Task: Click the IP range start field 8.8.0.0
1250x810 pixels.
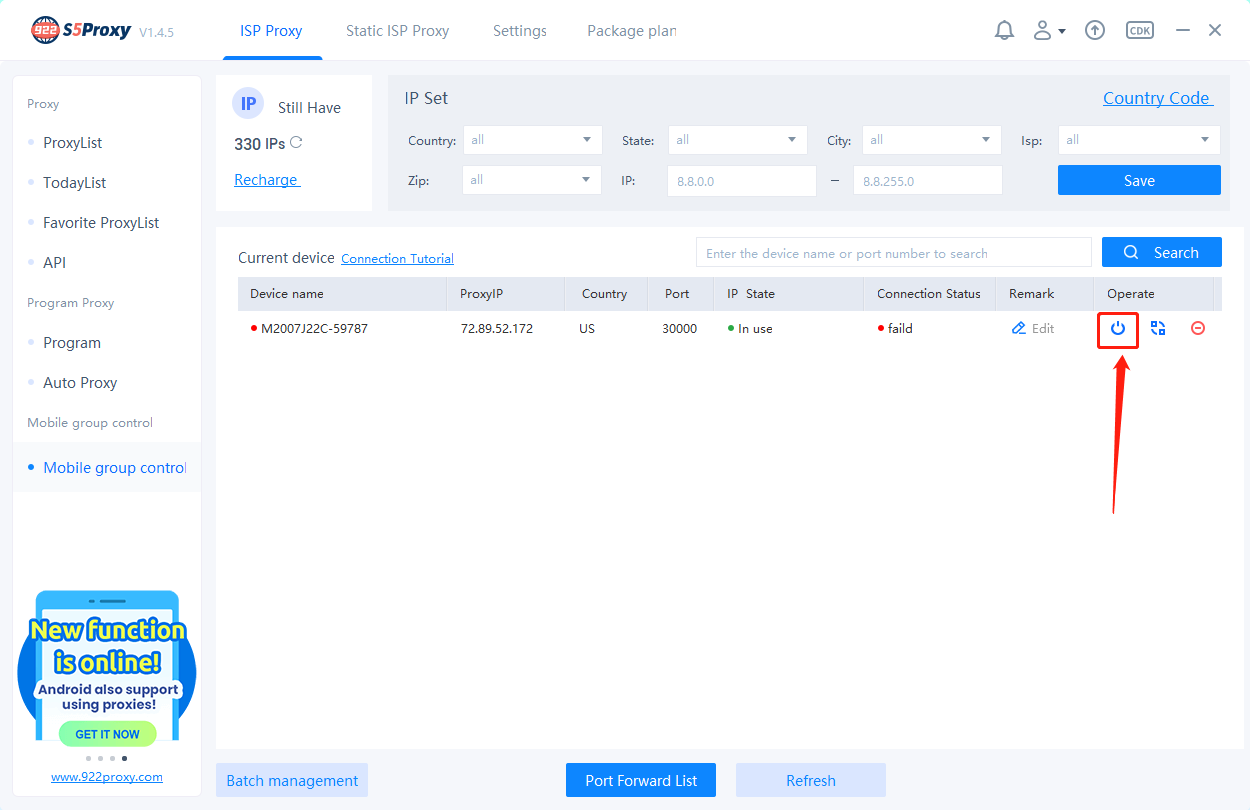Action: pos(742,181)
